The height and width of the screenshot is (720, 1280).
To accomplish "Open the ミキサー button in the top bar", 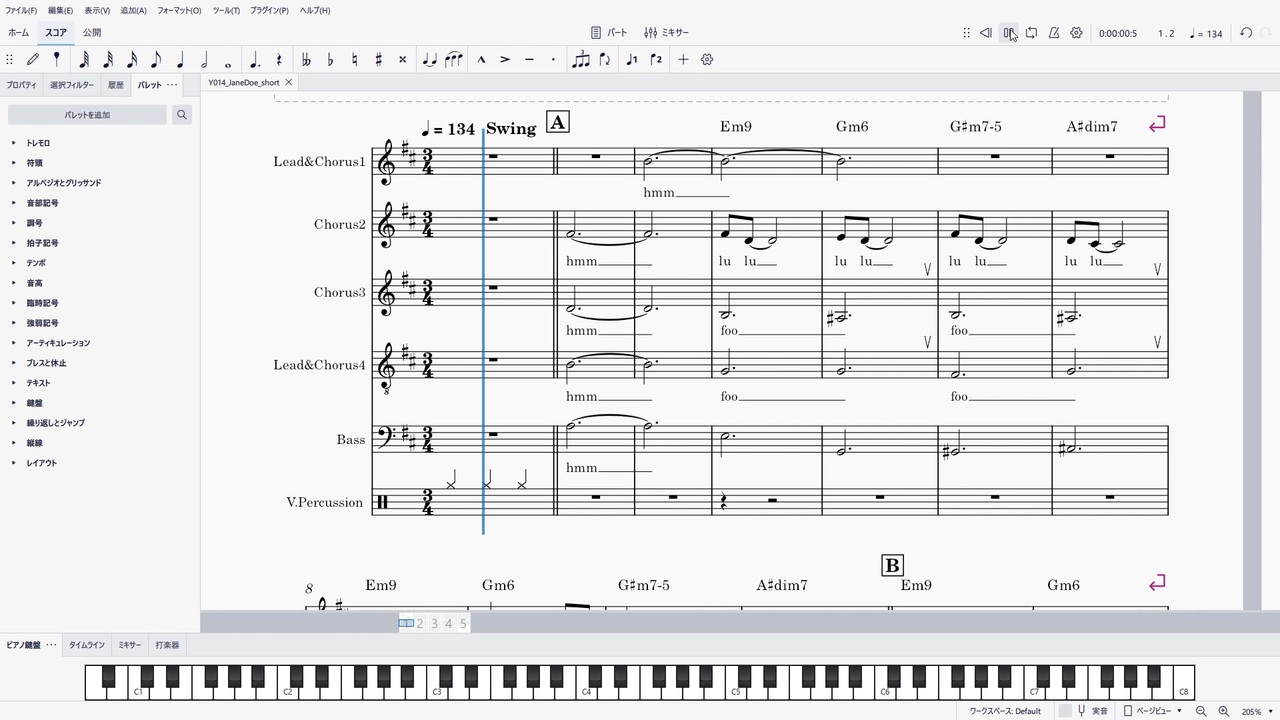I will pos(666,33).
